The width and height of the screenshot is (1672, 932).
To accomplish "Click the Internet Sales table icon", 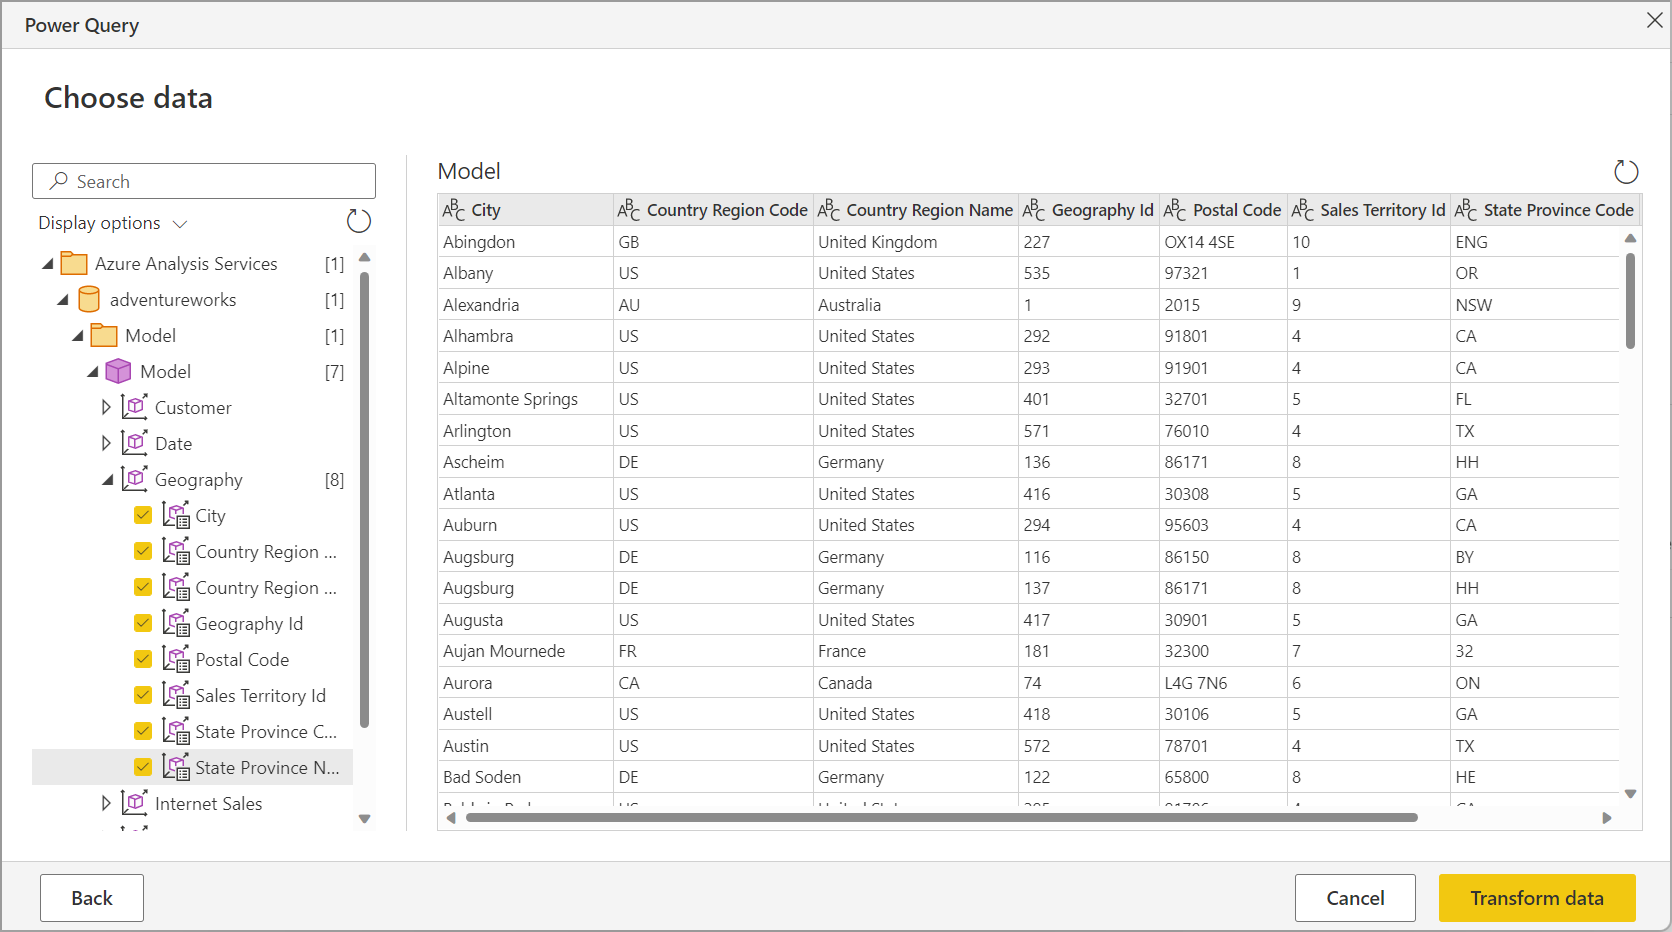I will point(134,802).
